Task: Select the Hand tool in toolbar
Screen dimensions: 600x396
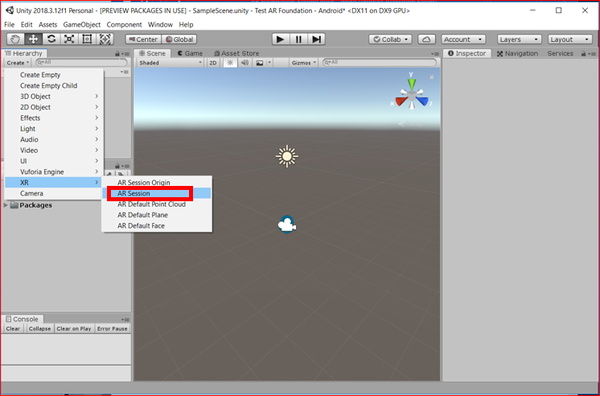Action: (x=15, y=39)
